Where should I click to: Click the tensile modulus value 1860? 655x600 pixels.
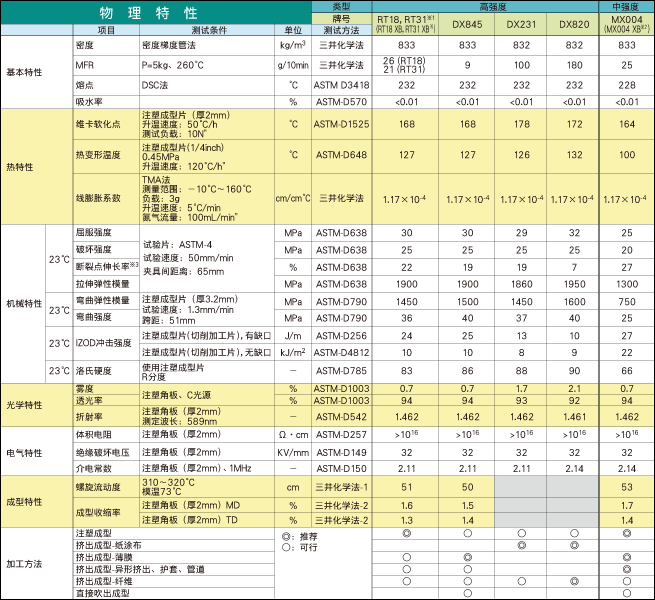[x=521, y=284]
